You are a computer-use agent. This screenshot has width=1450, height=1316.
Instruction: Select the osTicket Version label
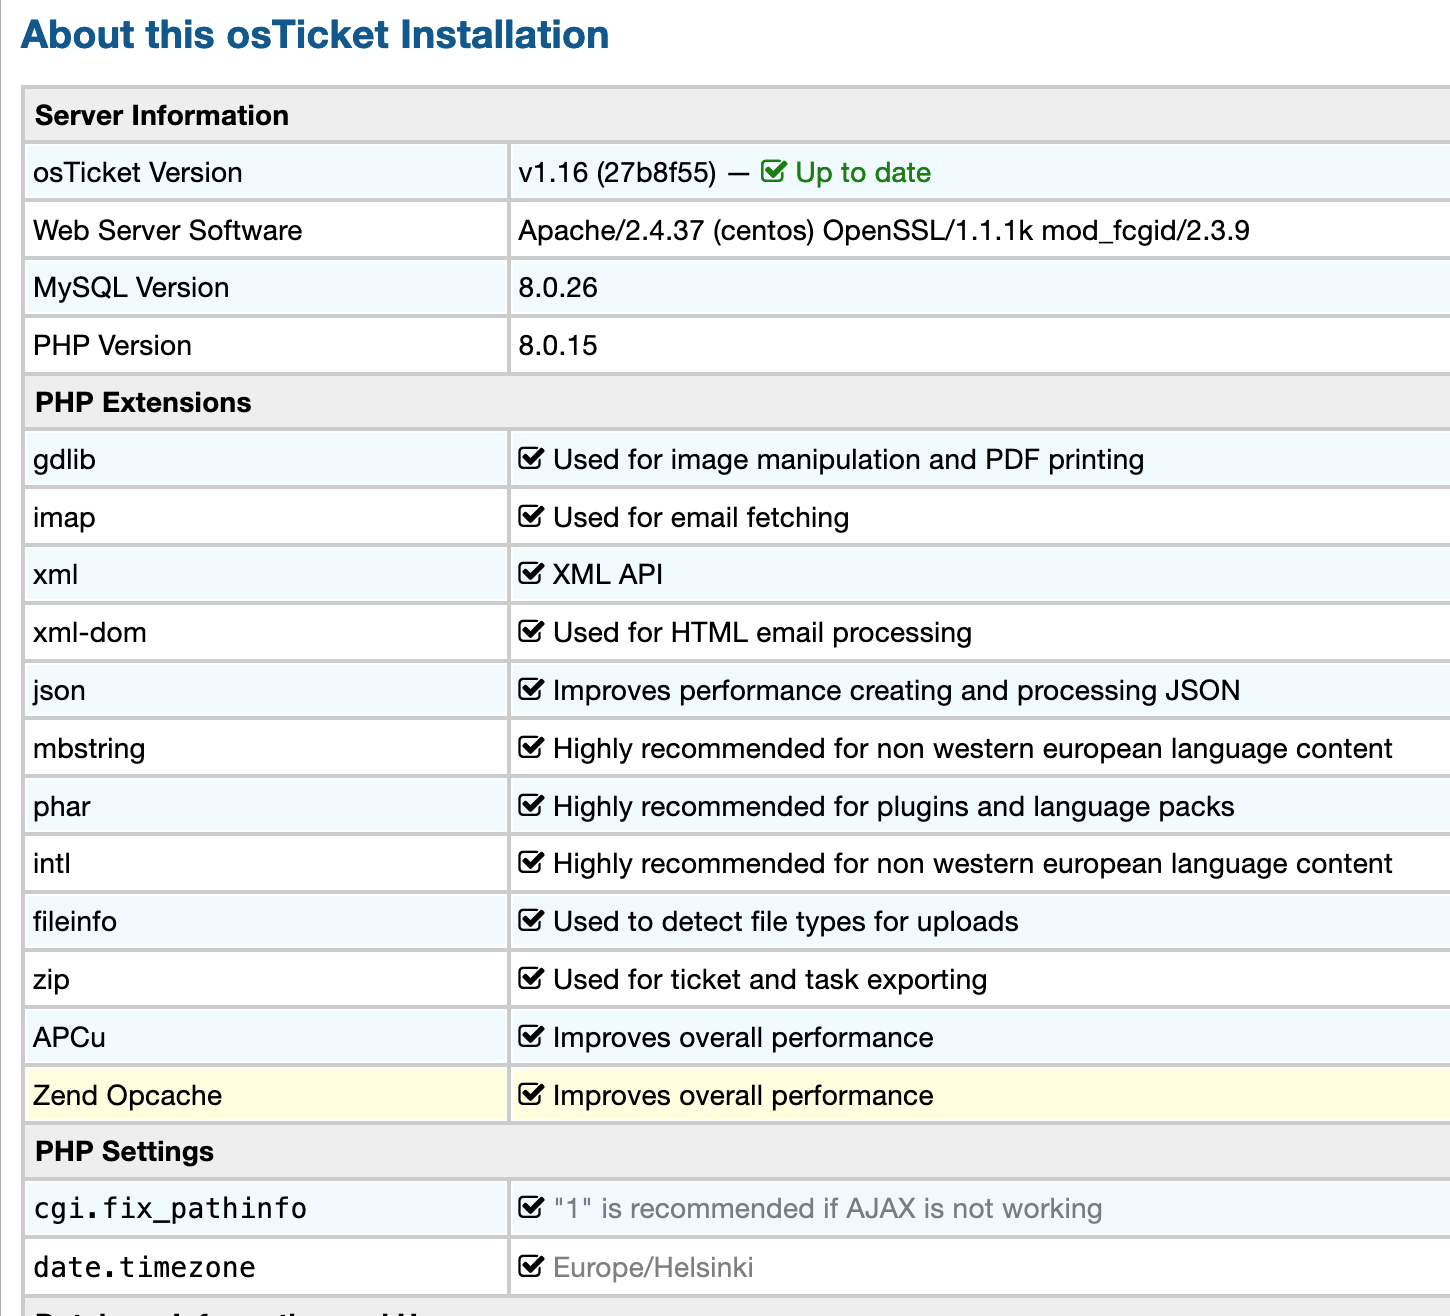click(138, 172)
